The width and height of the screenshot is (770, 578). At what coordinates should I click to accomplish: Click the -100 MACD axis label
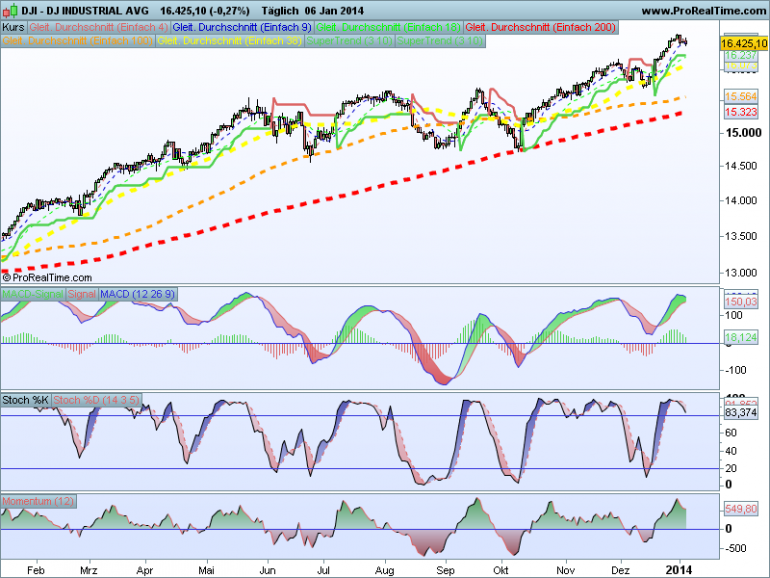(x=735, y=370)
